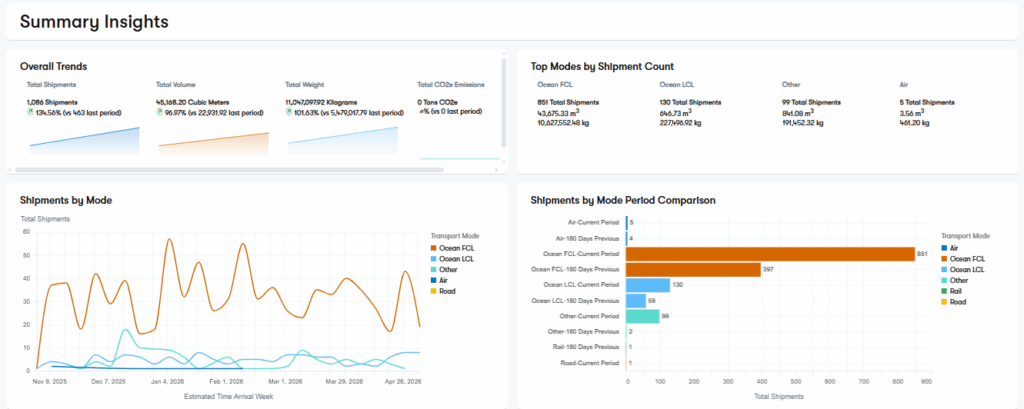Screen dimensions: 1024x409
Task: Click the Top Modes by Shipment Count title
Action: click(602, 66)
